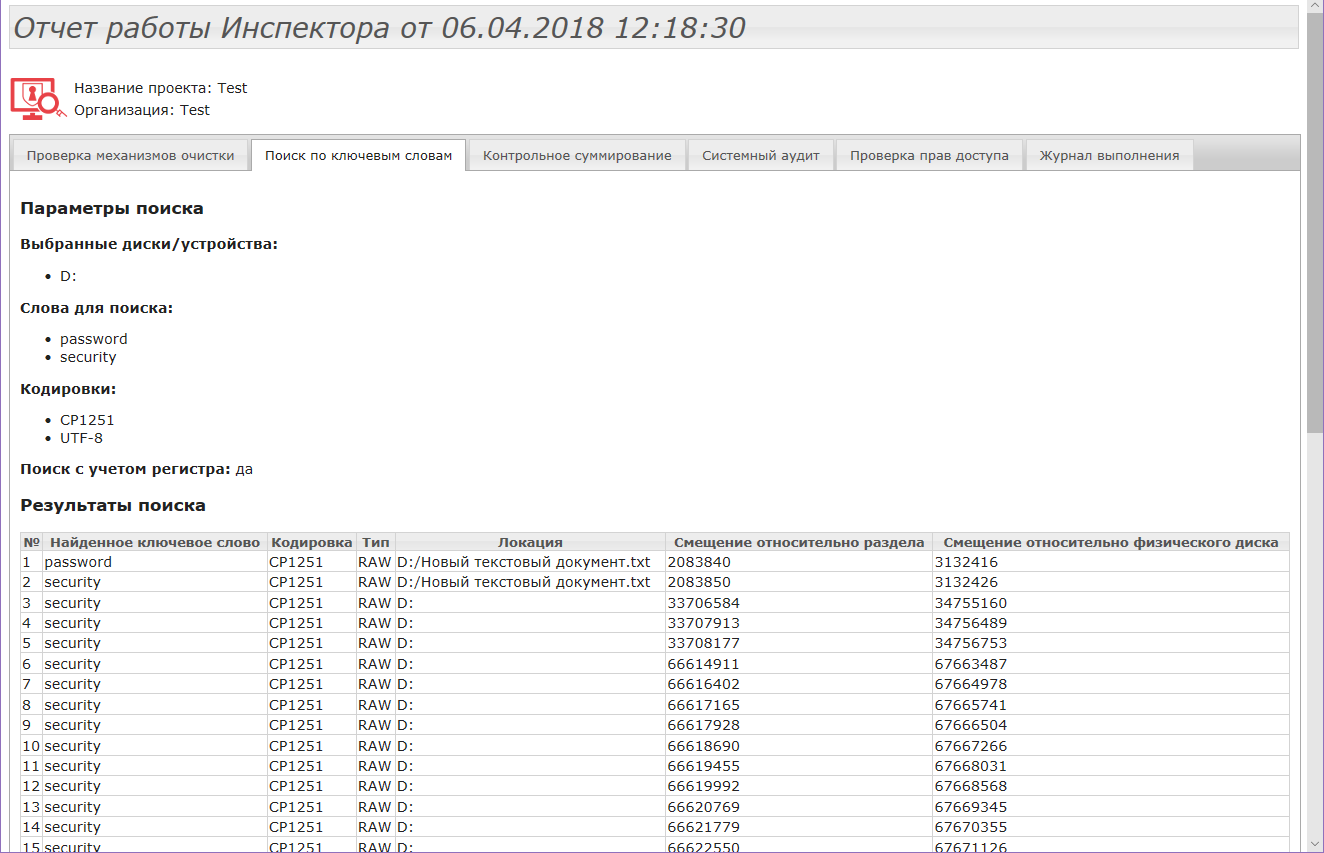Click the Тип column header

[x=375, y=542]
